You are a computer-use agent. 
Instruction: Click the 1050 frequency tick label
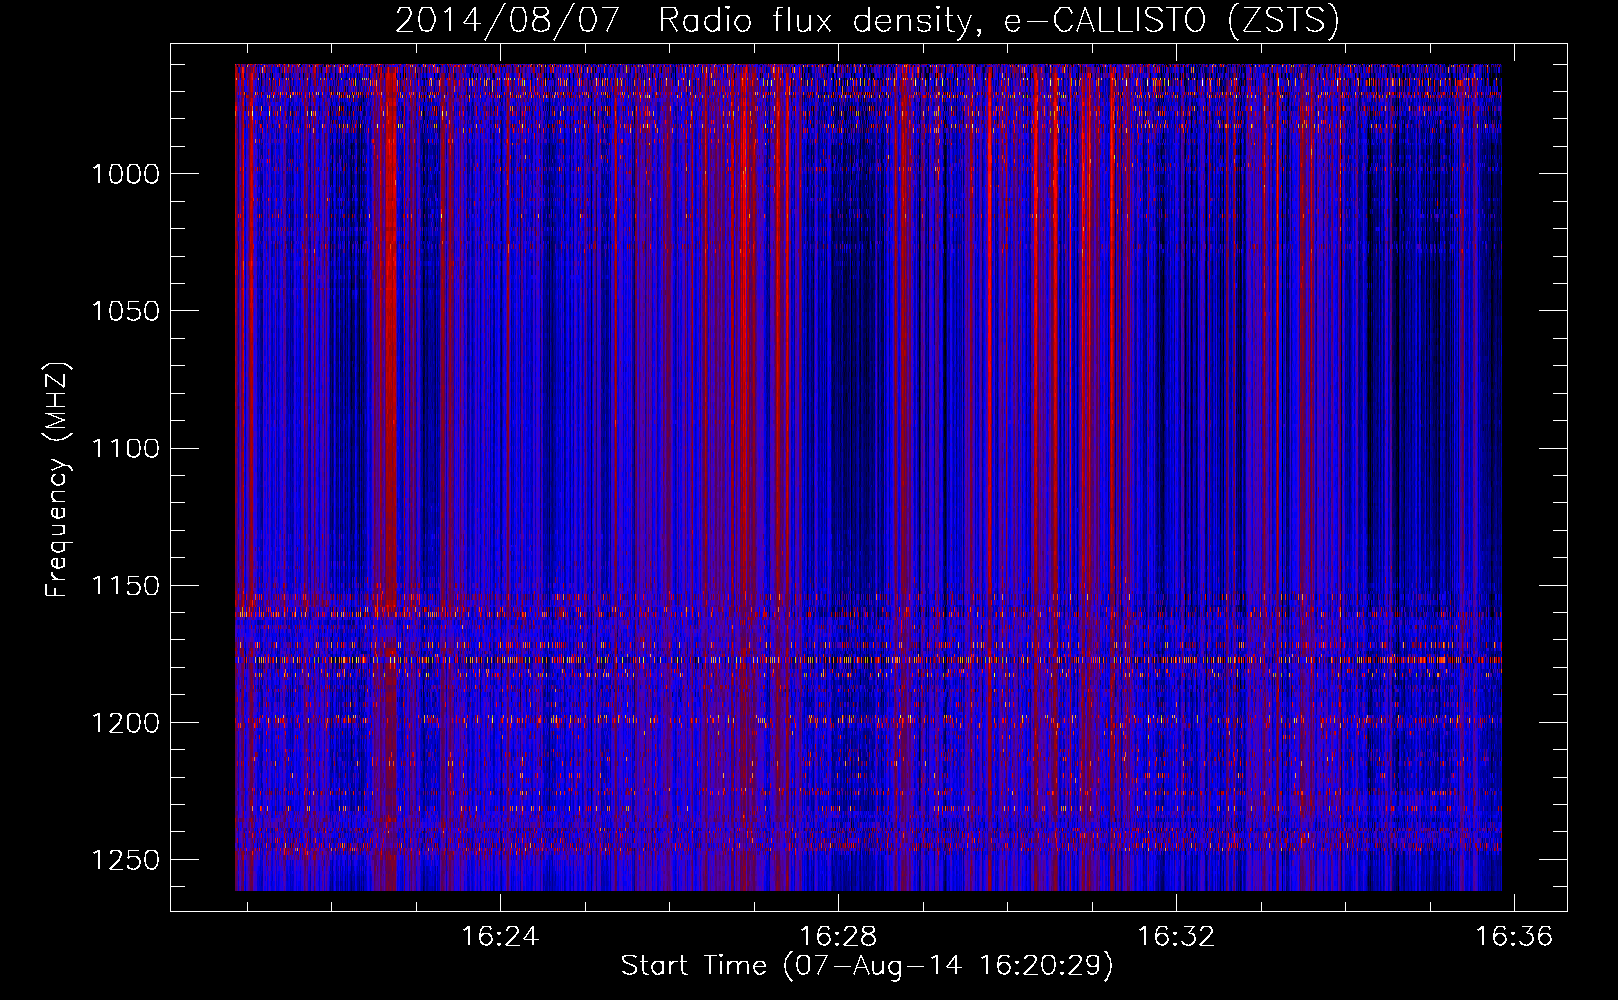125,311
